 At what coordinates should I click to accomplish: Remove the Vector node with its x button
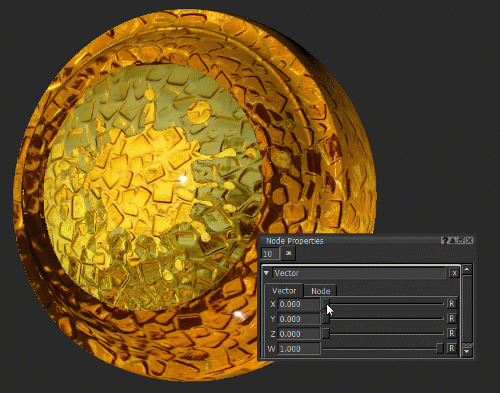pyautogui.click(x=454, y=273)
